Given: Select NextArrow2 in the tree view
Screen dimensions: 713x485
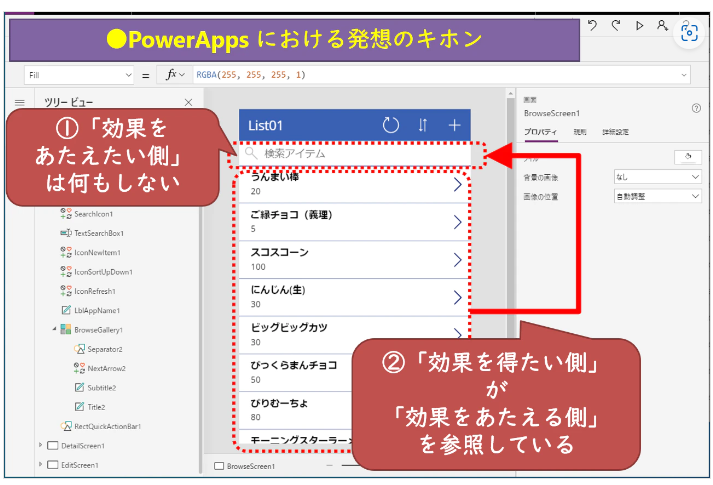Looking at the screenshot, I should pyautogui.click(x=106, y=368).
